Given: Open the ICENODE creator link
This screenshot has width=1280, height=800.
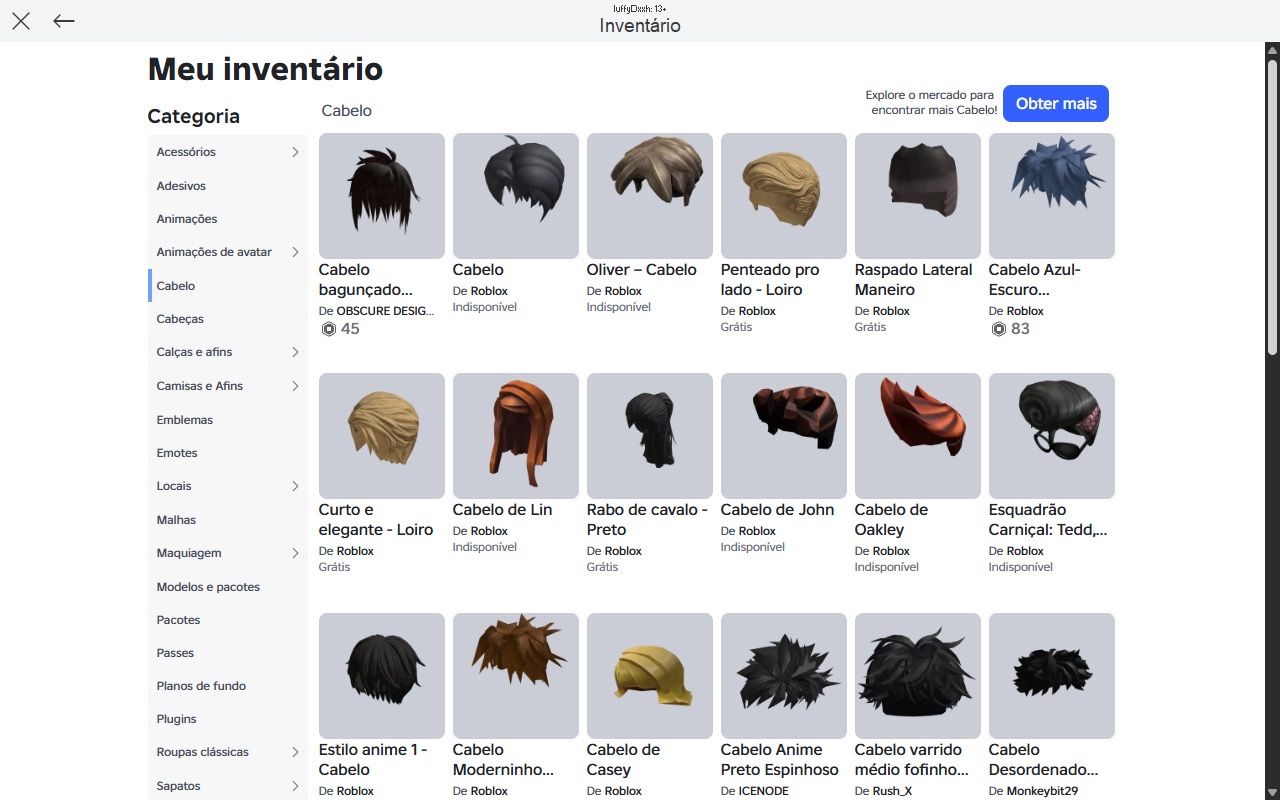Looking at the screenshot, I should pyautogui.click(x=762, y=791).
